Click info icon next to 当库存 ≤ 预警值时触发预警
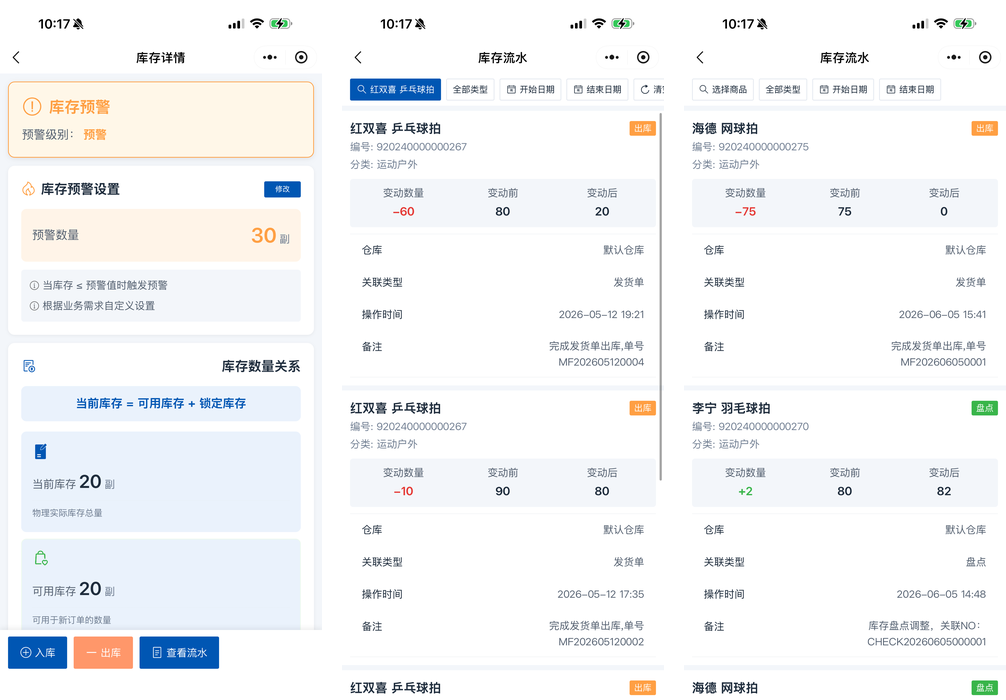1006x700 pixels. (34, 286)
